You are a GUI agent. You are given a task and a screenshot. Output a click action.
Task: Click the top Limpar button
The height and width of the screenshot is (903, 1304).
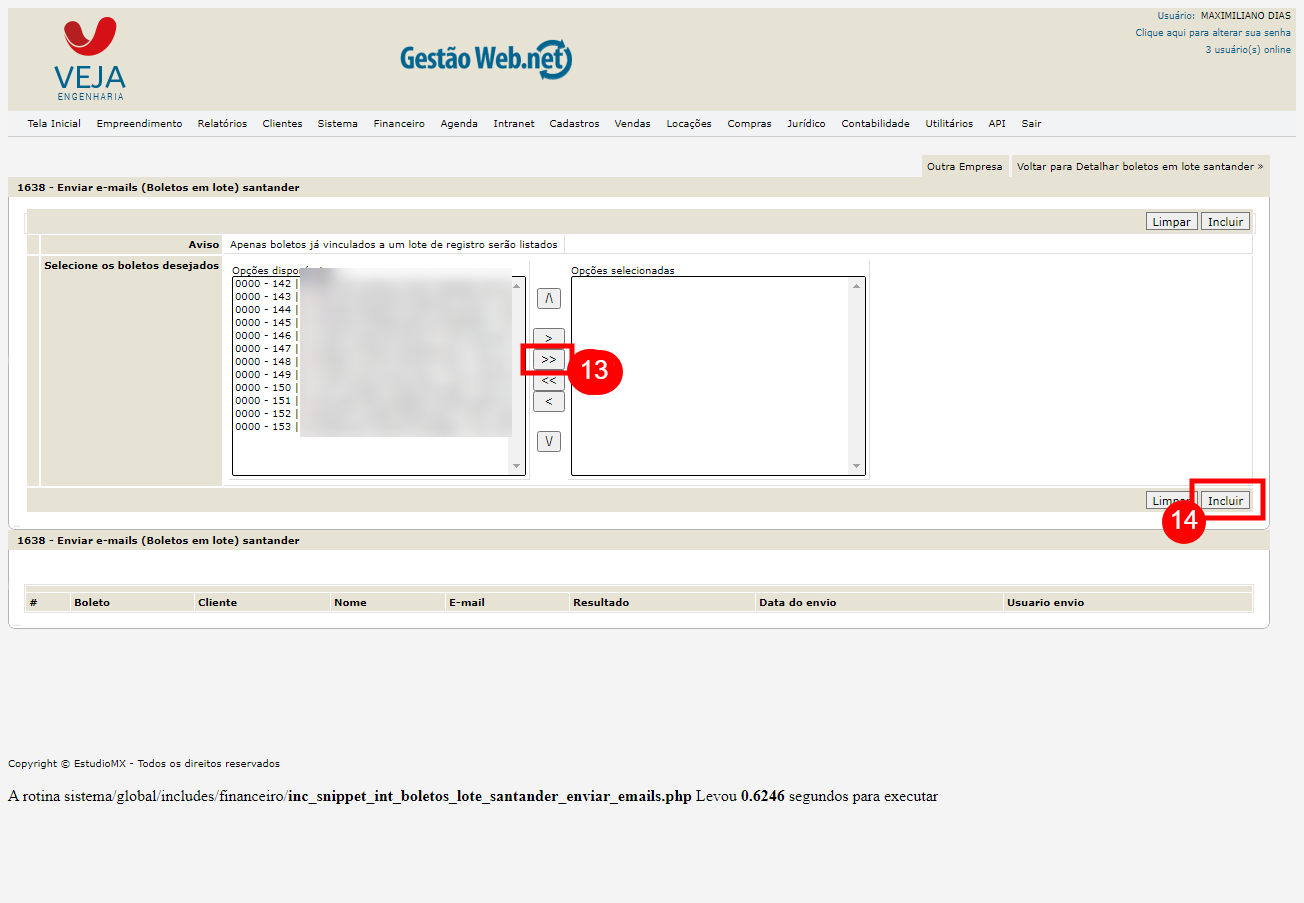coord(1171,222)
